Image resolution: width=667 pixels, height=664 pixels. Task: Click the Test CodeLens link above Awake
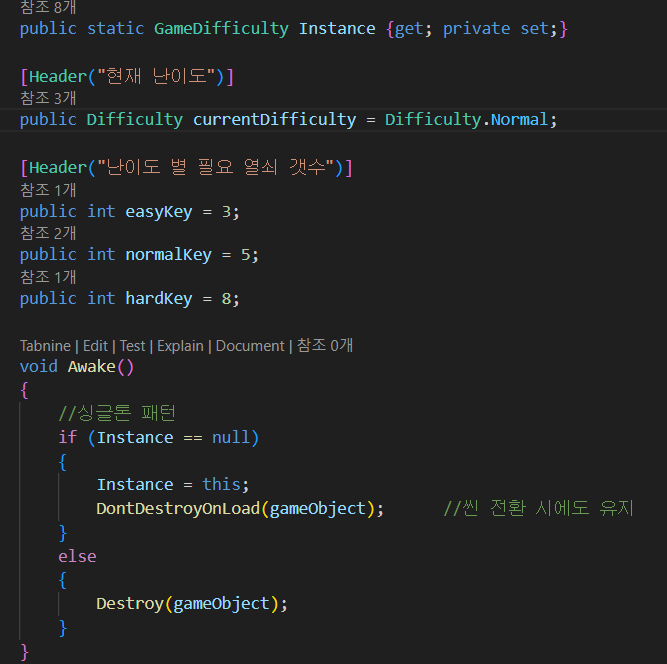tap(132, 346)
